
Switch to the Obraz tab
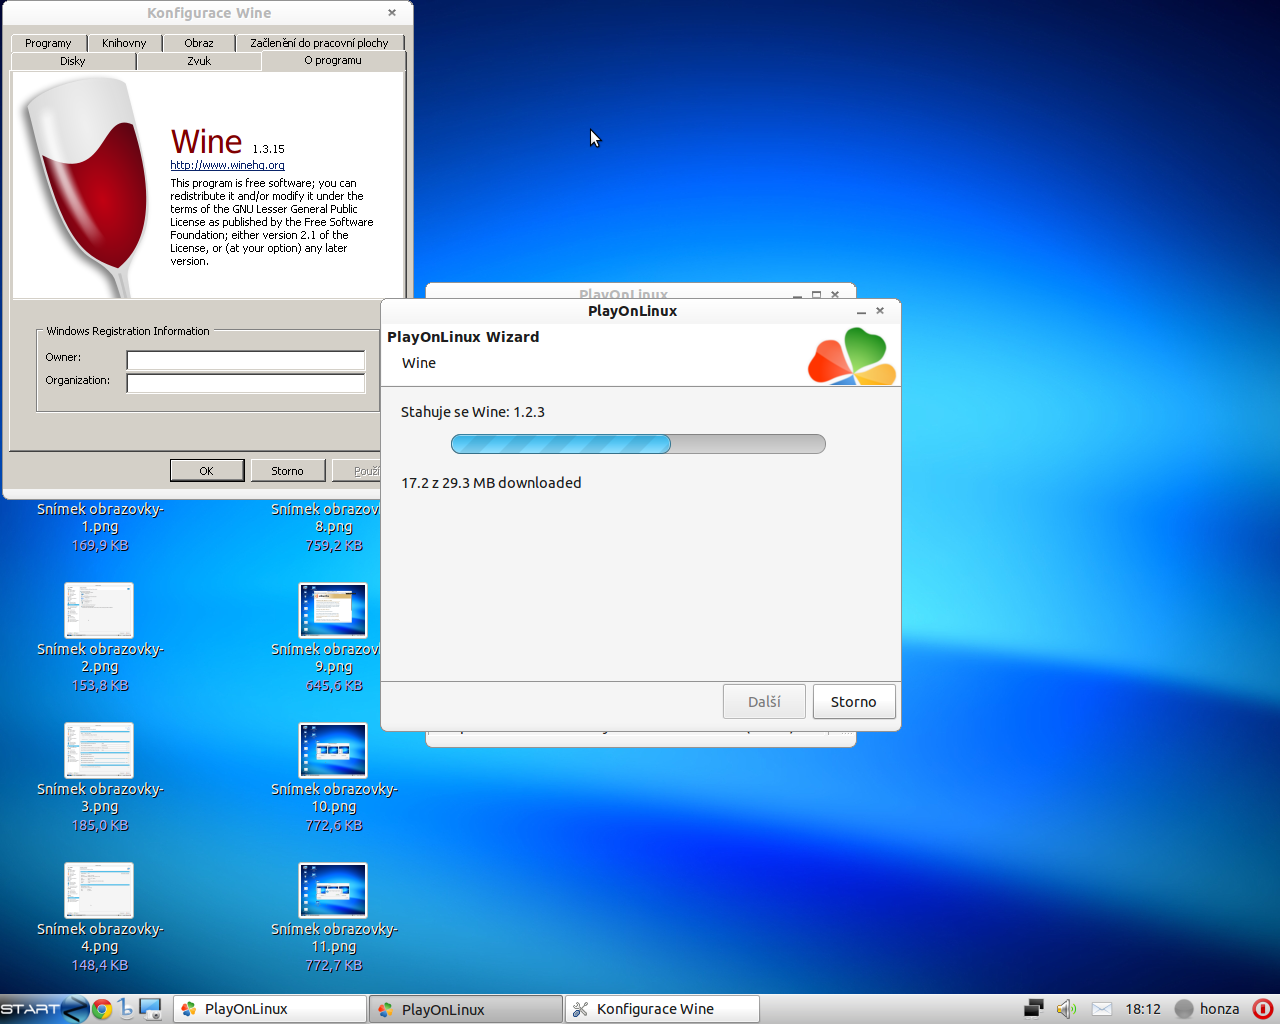[199, 43]
